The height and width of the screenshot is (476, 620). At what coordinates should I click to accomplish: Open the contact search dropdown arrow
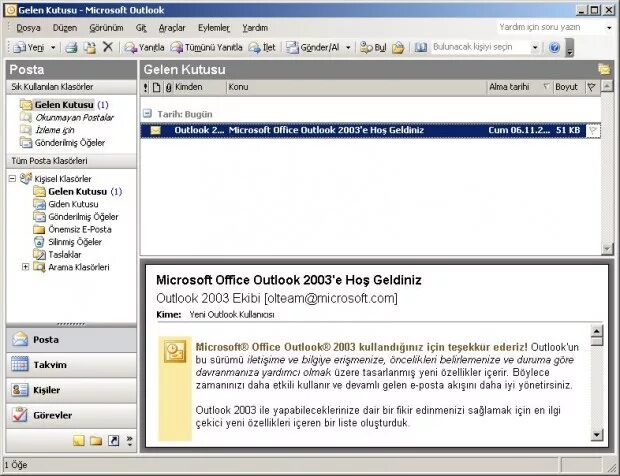pyautogui.click(x=535, y=47)
